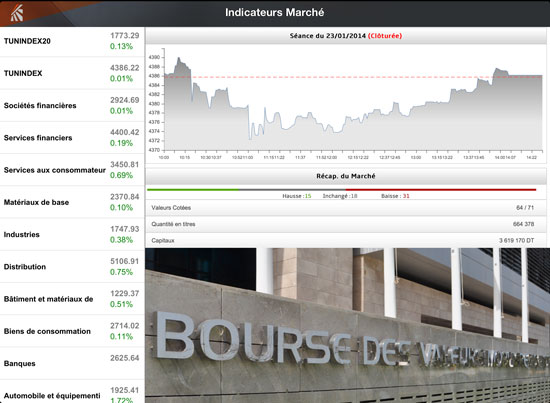Click the 664 378 quantity value
Image resolution: width=550 pixels, height=403 pixels.
point(523,224)
